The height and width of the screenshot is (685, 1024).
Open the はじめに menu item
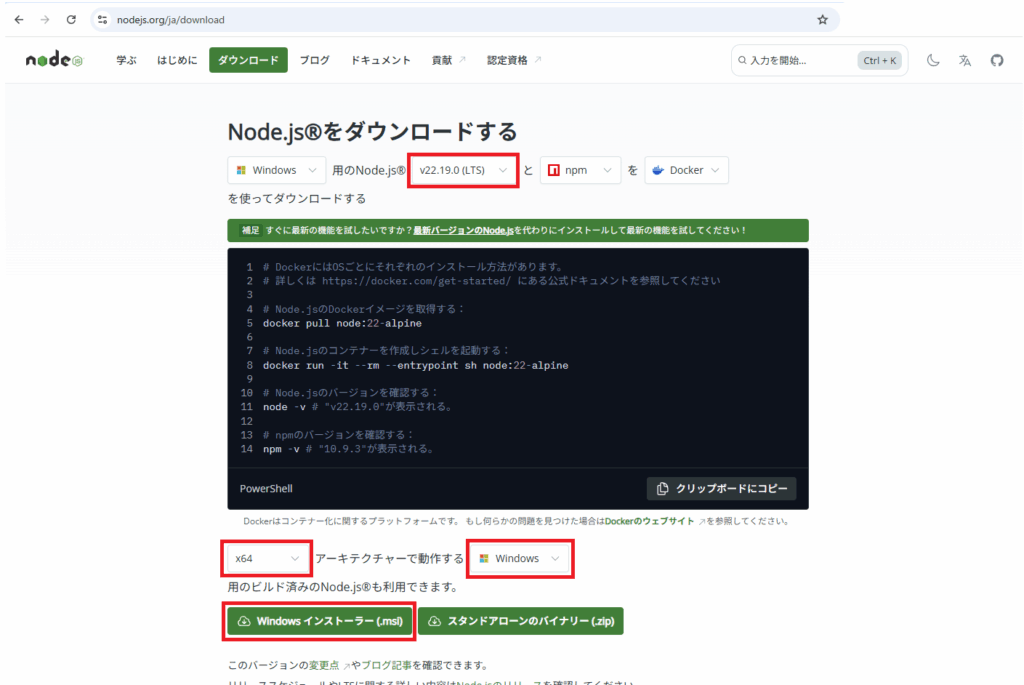click(x=177, y=60)
